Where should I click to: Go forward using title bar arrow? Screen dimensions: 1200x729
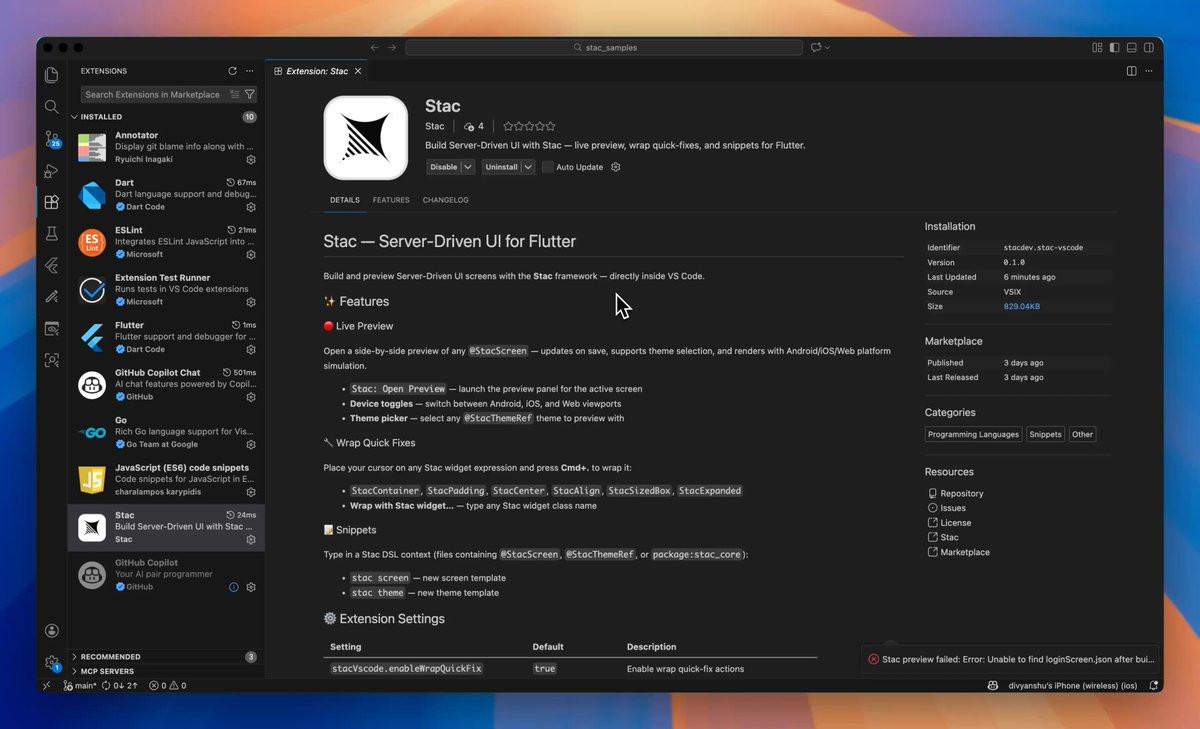point(392,47)
